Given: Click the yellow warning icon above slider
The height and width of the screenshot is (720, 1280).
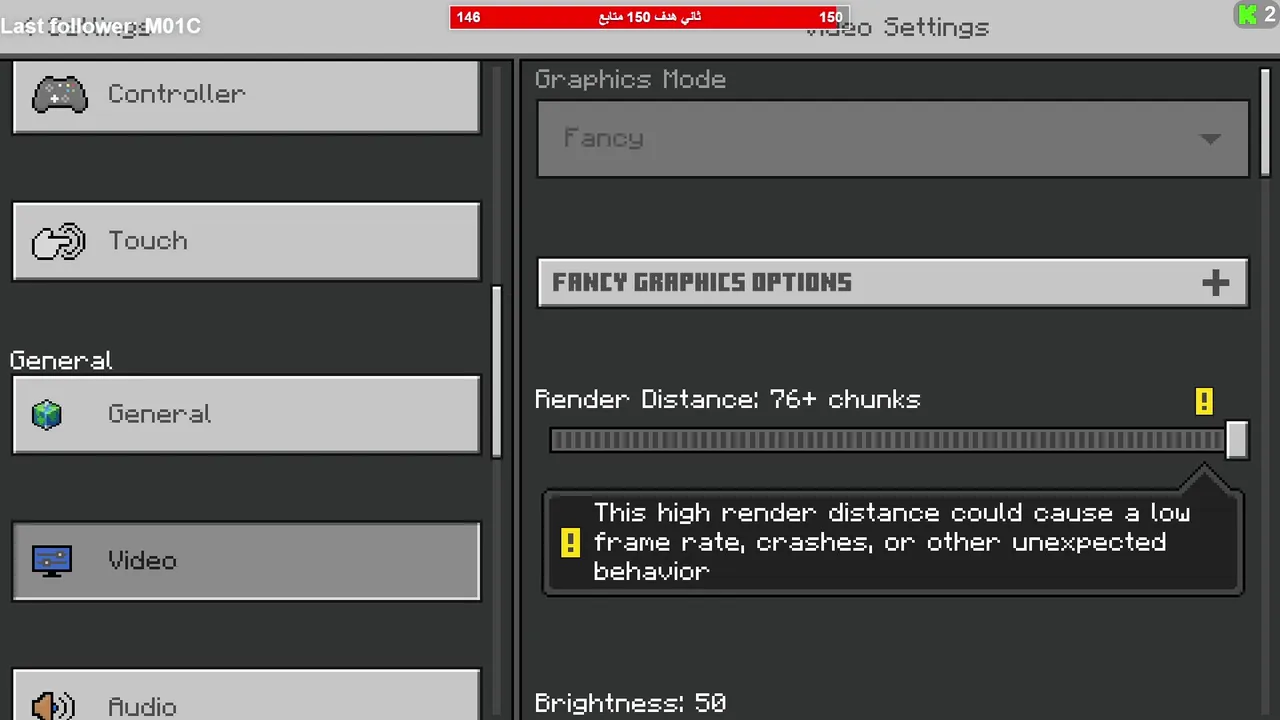Looking at the screenshot, I should (x=1204, y=401).
